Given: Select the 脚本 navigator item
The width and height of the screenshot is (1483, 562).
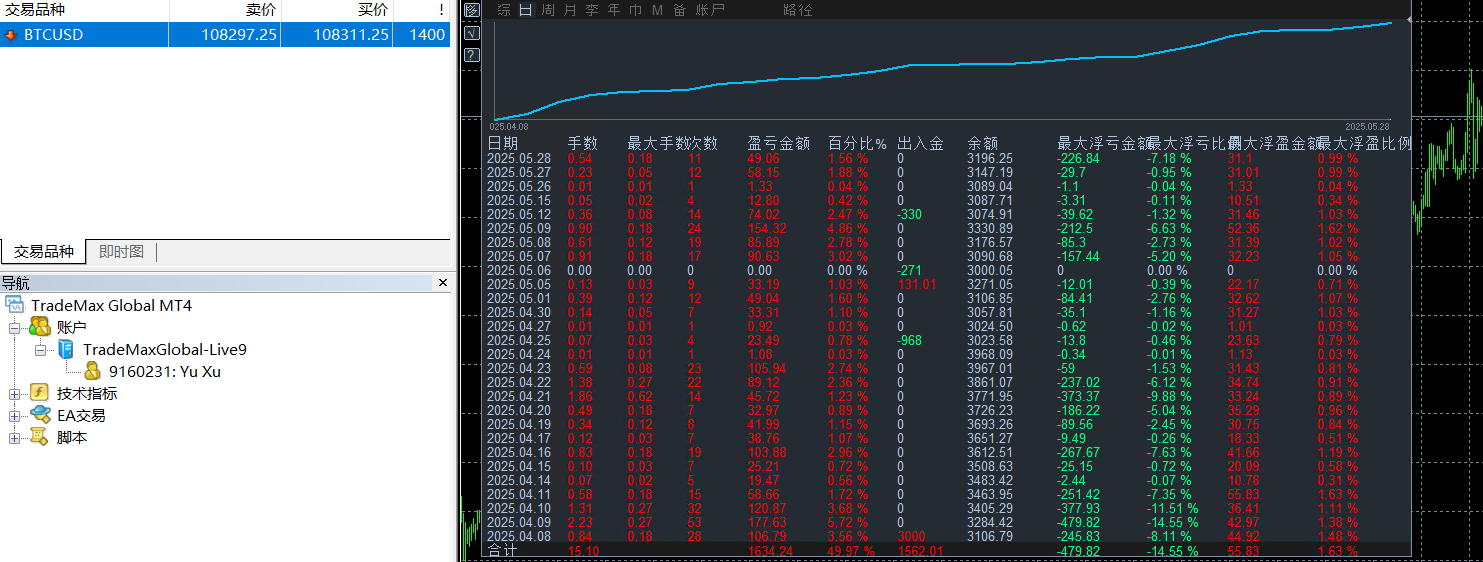Looking at the screenshot, I should click(x=72, y=437).
